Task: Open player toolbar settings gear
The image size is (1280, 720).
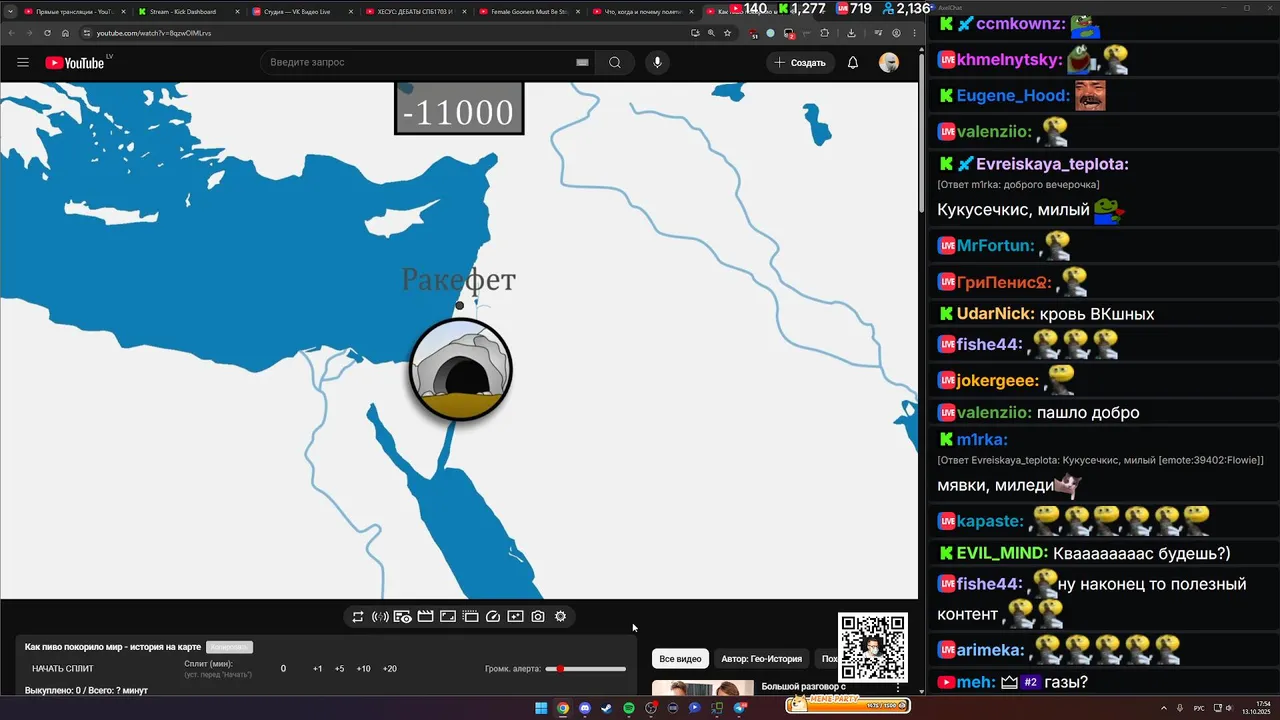Action: [560, 617]
